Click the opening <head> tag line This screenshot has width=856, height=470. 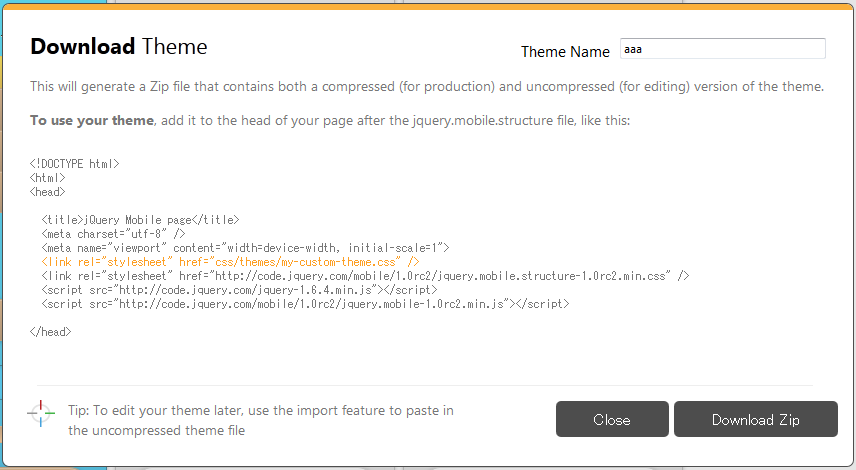point(48,191)
